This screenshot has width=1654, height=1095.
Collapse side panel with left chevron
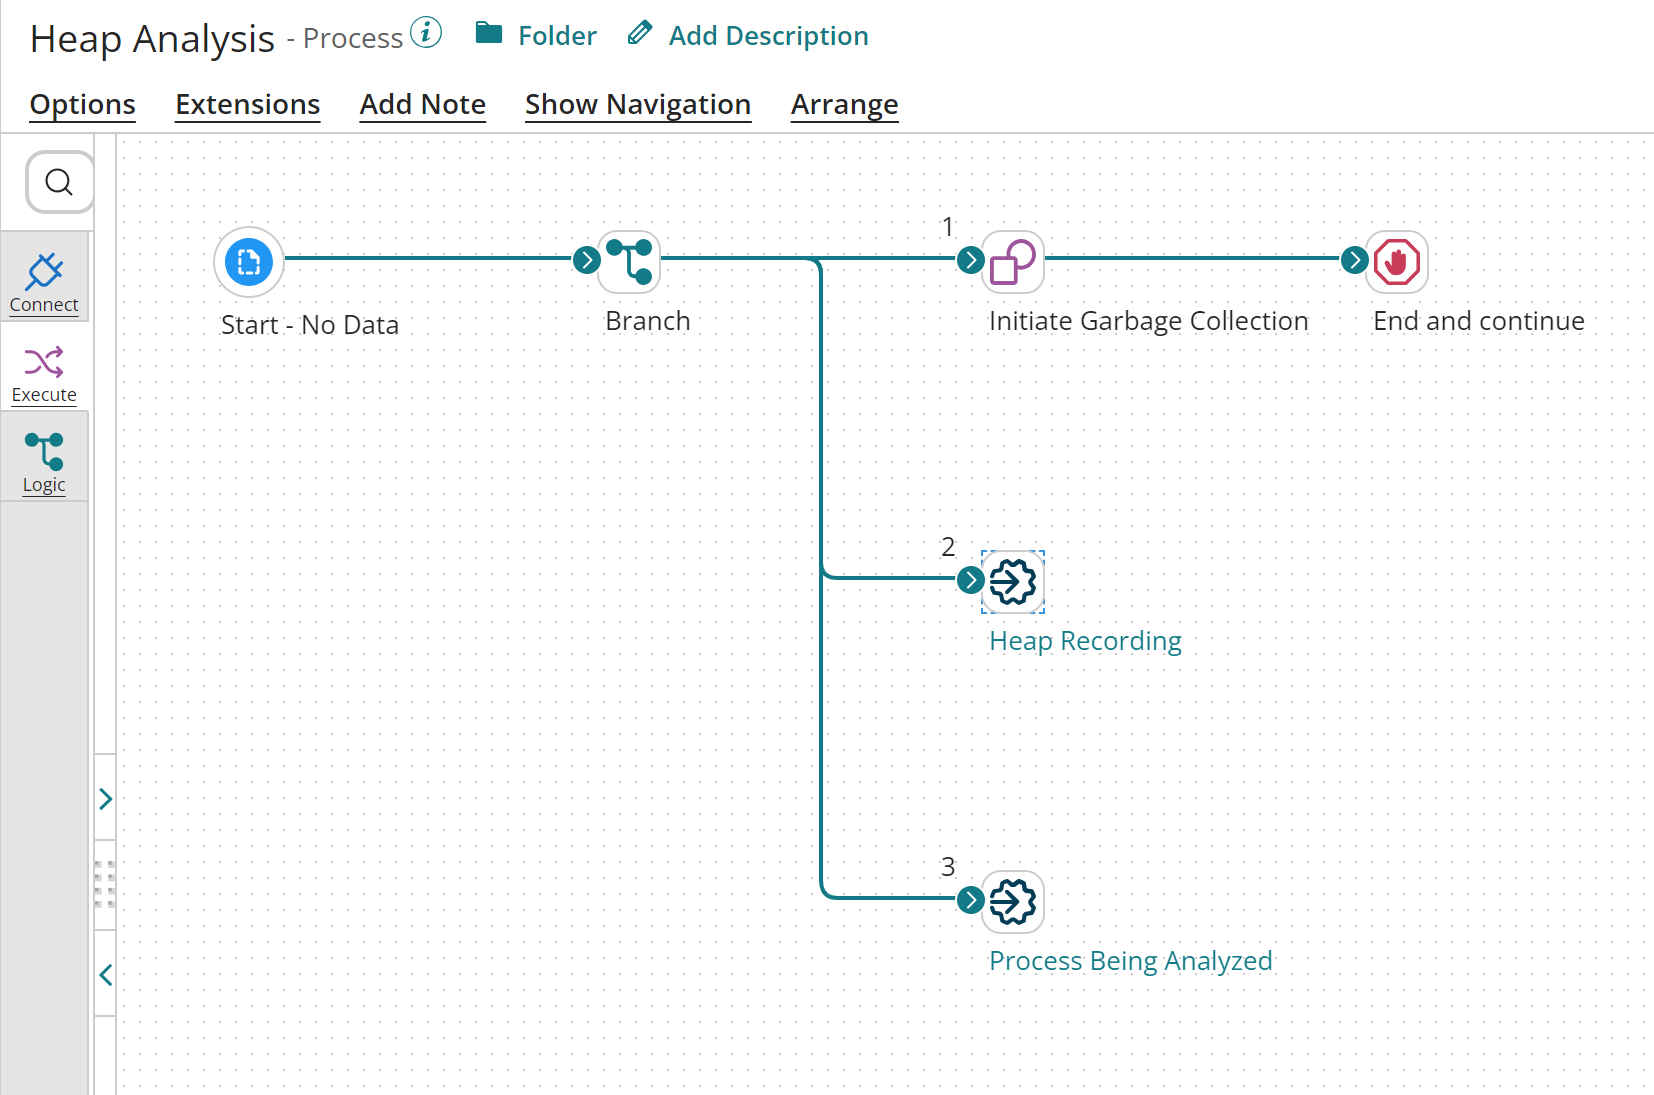[x=105, y=974]
